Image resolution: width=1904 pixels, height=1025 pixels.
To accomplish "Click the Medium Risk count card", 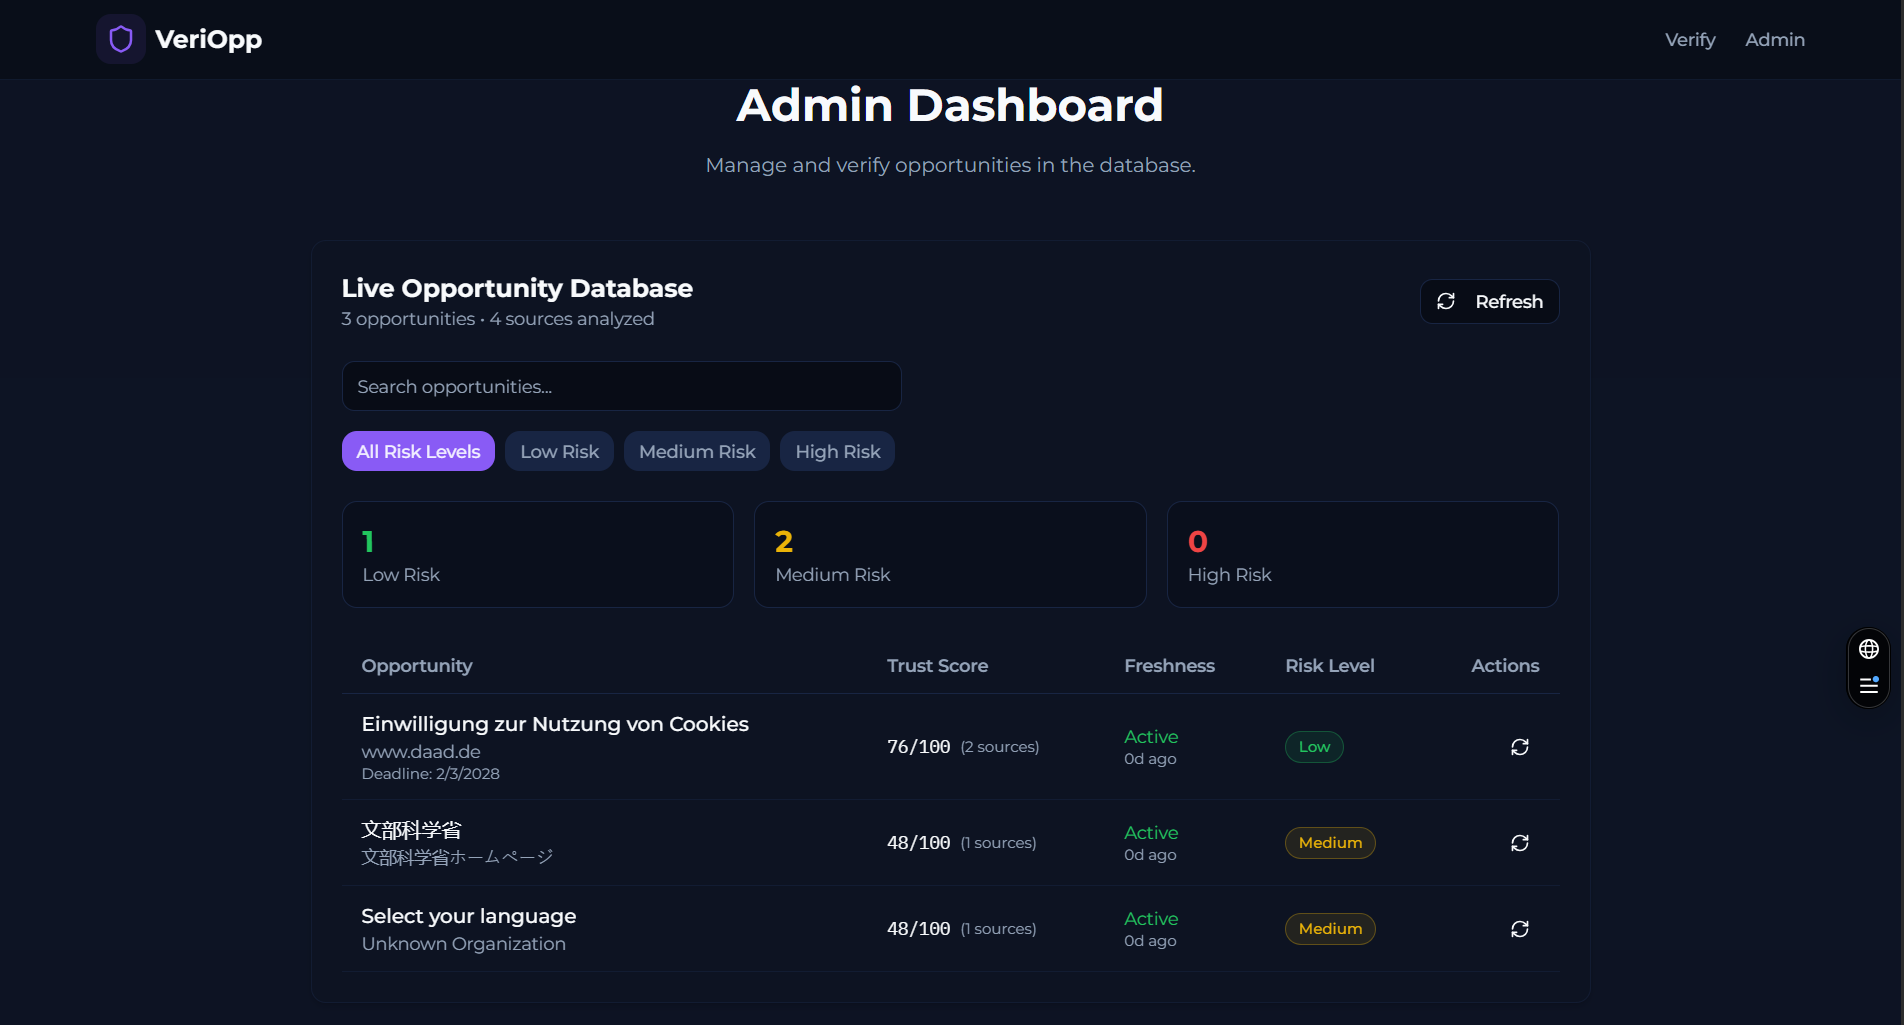I will tap(950, 554).
